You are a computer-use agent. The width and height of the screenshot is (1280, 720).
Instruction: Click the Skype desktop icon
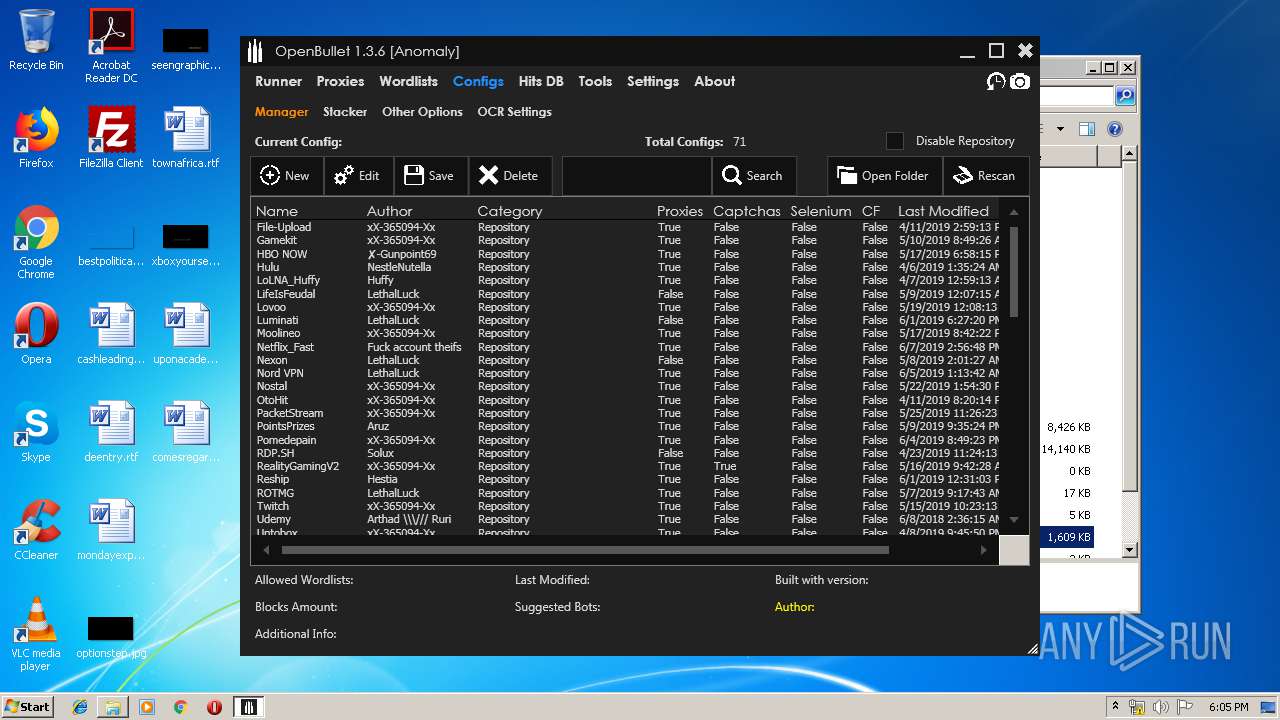coord(36,432)
